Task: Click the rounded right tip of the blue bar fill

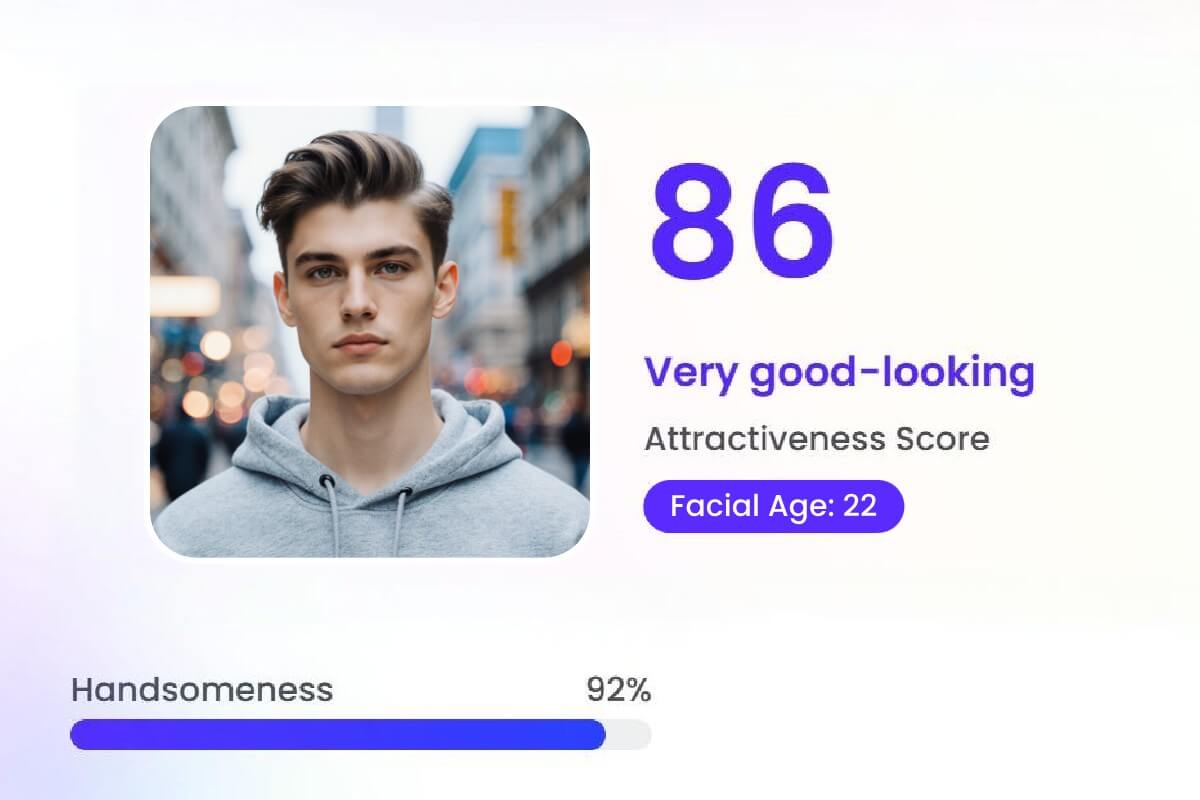Action: point(600,734)
